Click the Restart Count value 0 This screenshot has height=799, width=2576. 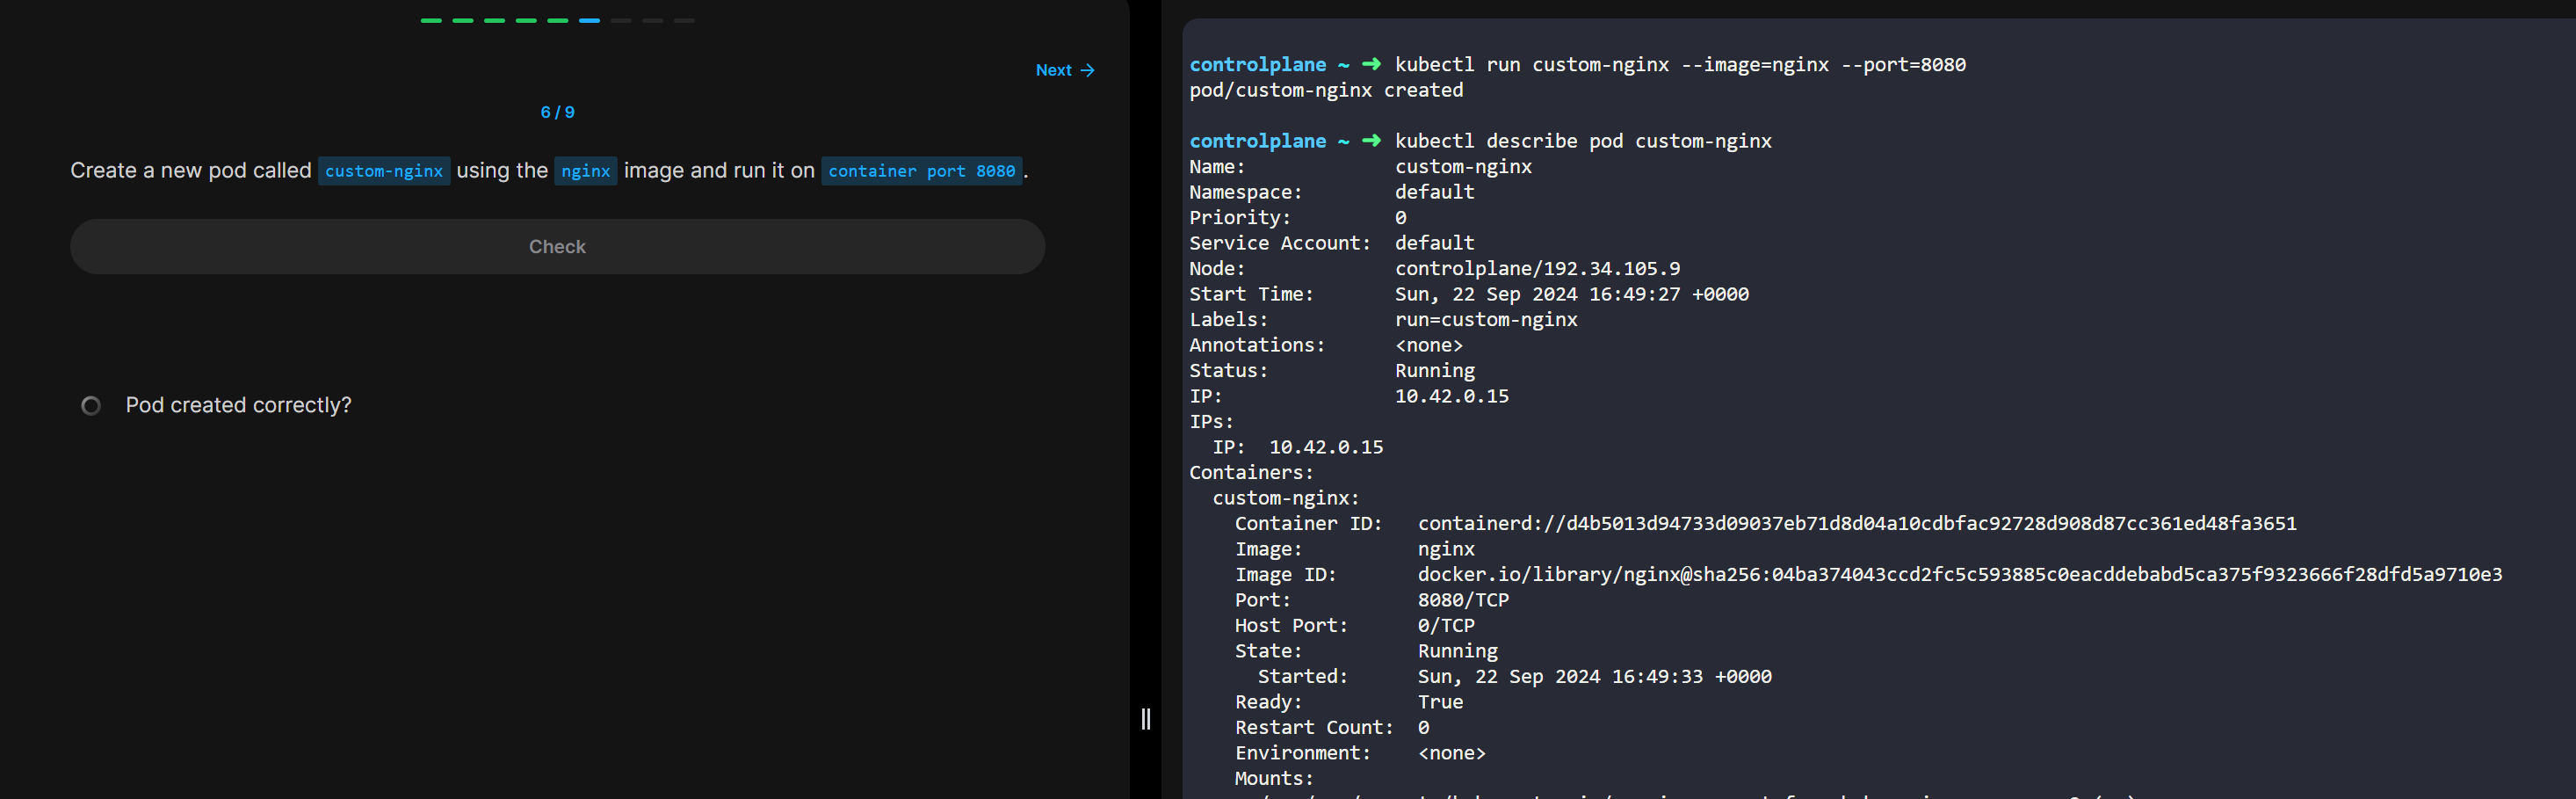1423,728
